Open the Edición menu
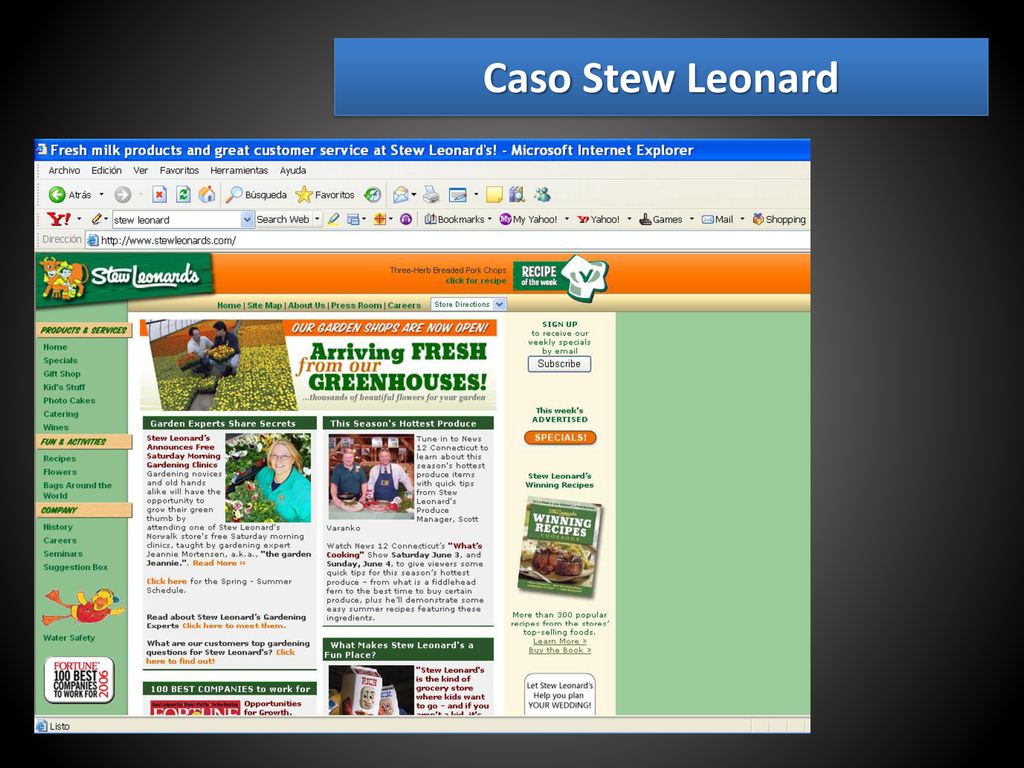 pos(106,170)
